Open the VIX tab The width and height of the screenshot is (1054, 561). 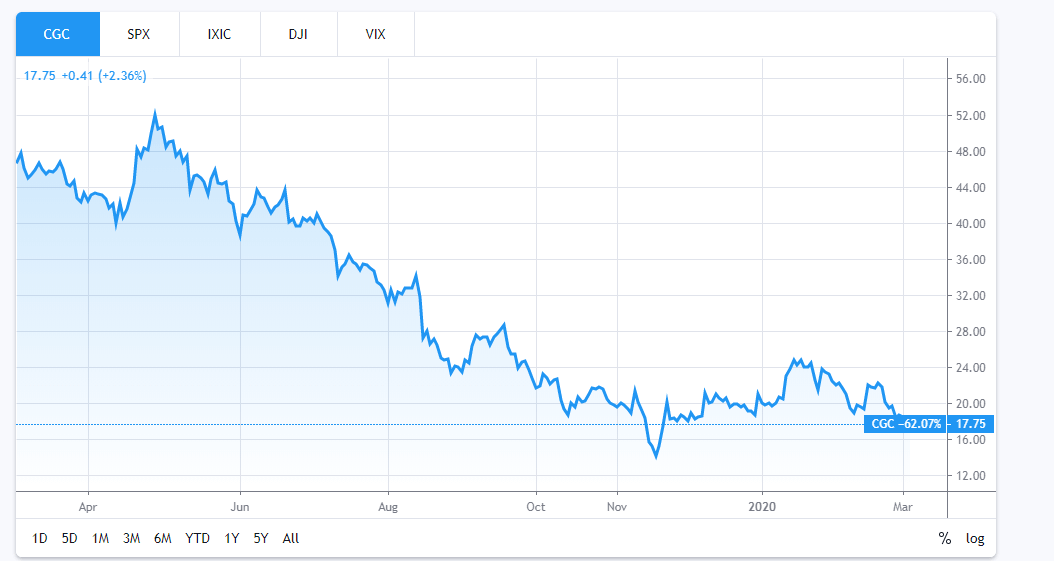pos(376,34)
